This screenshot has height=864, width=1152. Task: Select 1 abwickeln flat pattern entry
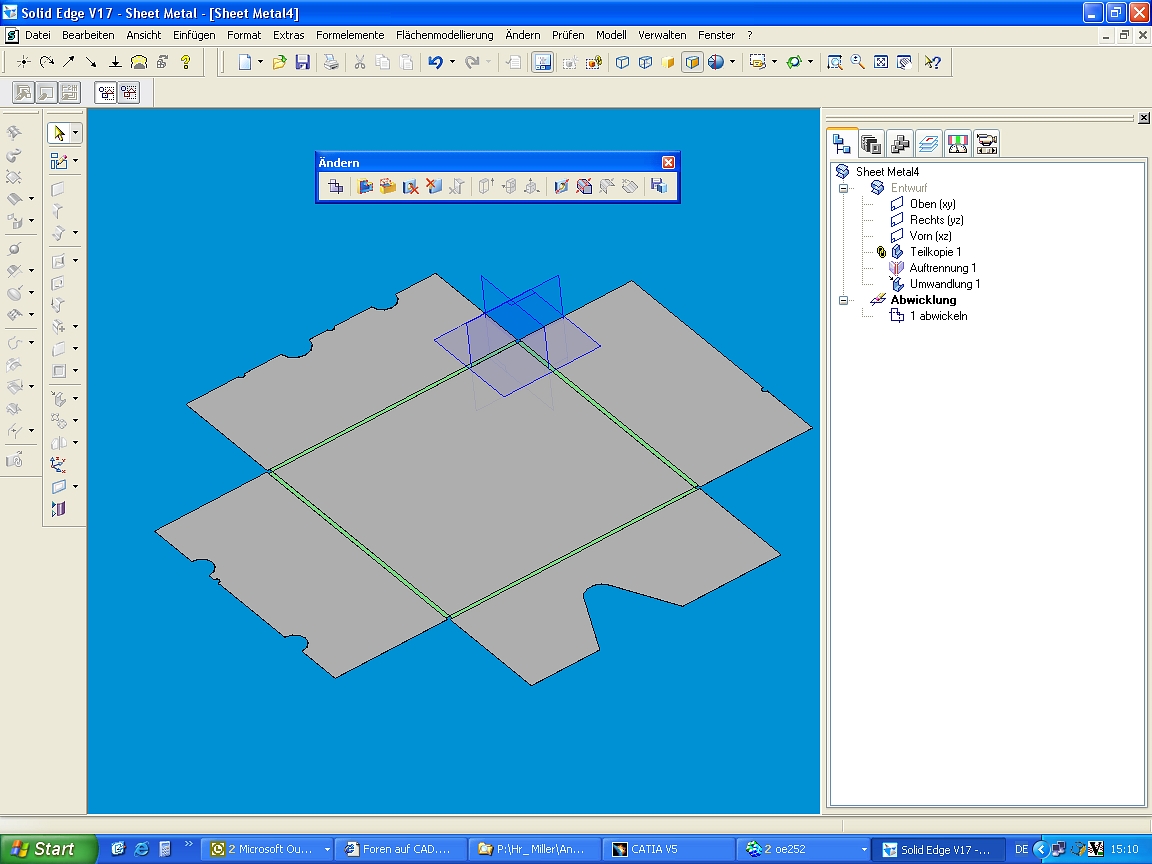(938, 316)
